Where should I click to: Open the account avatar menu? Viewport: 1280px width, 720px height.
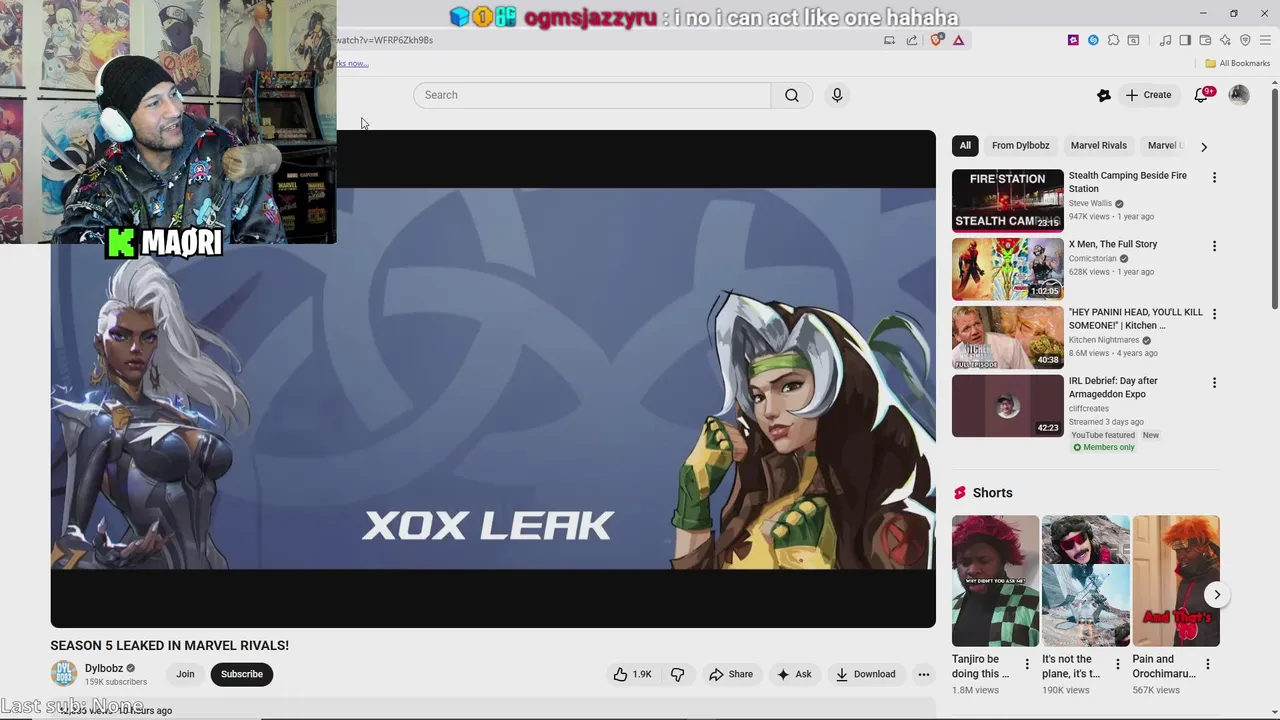pos(1239,95)
